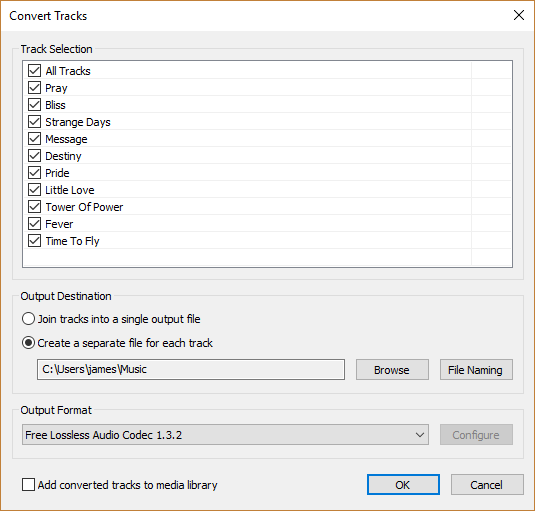The image size is (535, 511).
Task: Deselect the Strange Days track
Action: click(34, 122)
